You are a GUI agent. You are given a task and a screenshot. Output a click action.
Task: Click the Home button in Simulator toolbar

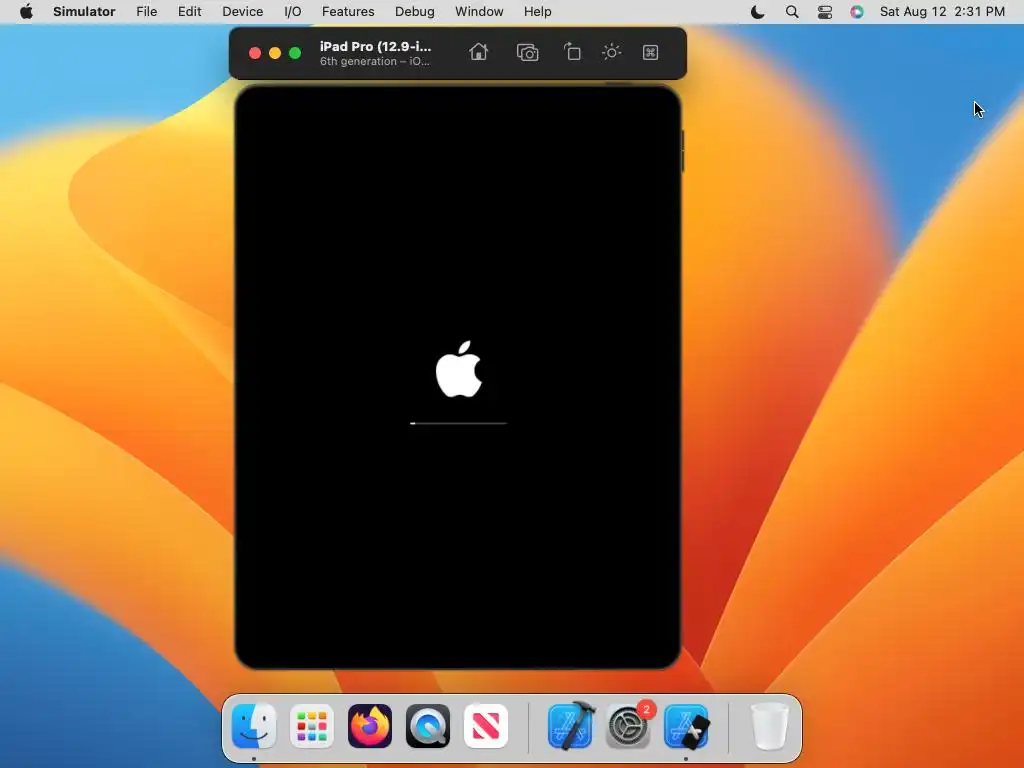click(478, 52)
